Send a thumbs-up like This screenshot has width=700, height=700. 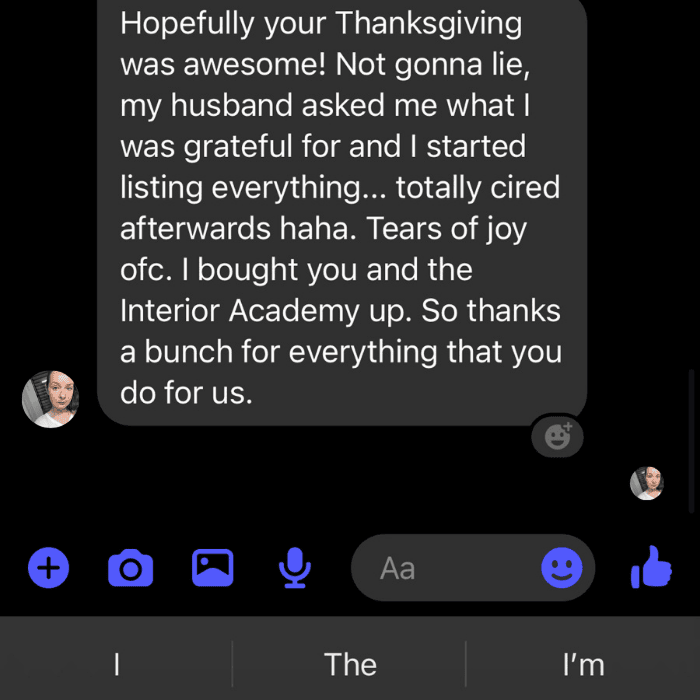coord(651,567)
